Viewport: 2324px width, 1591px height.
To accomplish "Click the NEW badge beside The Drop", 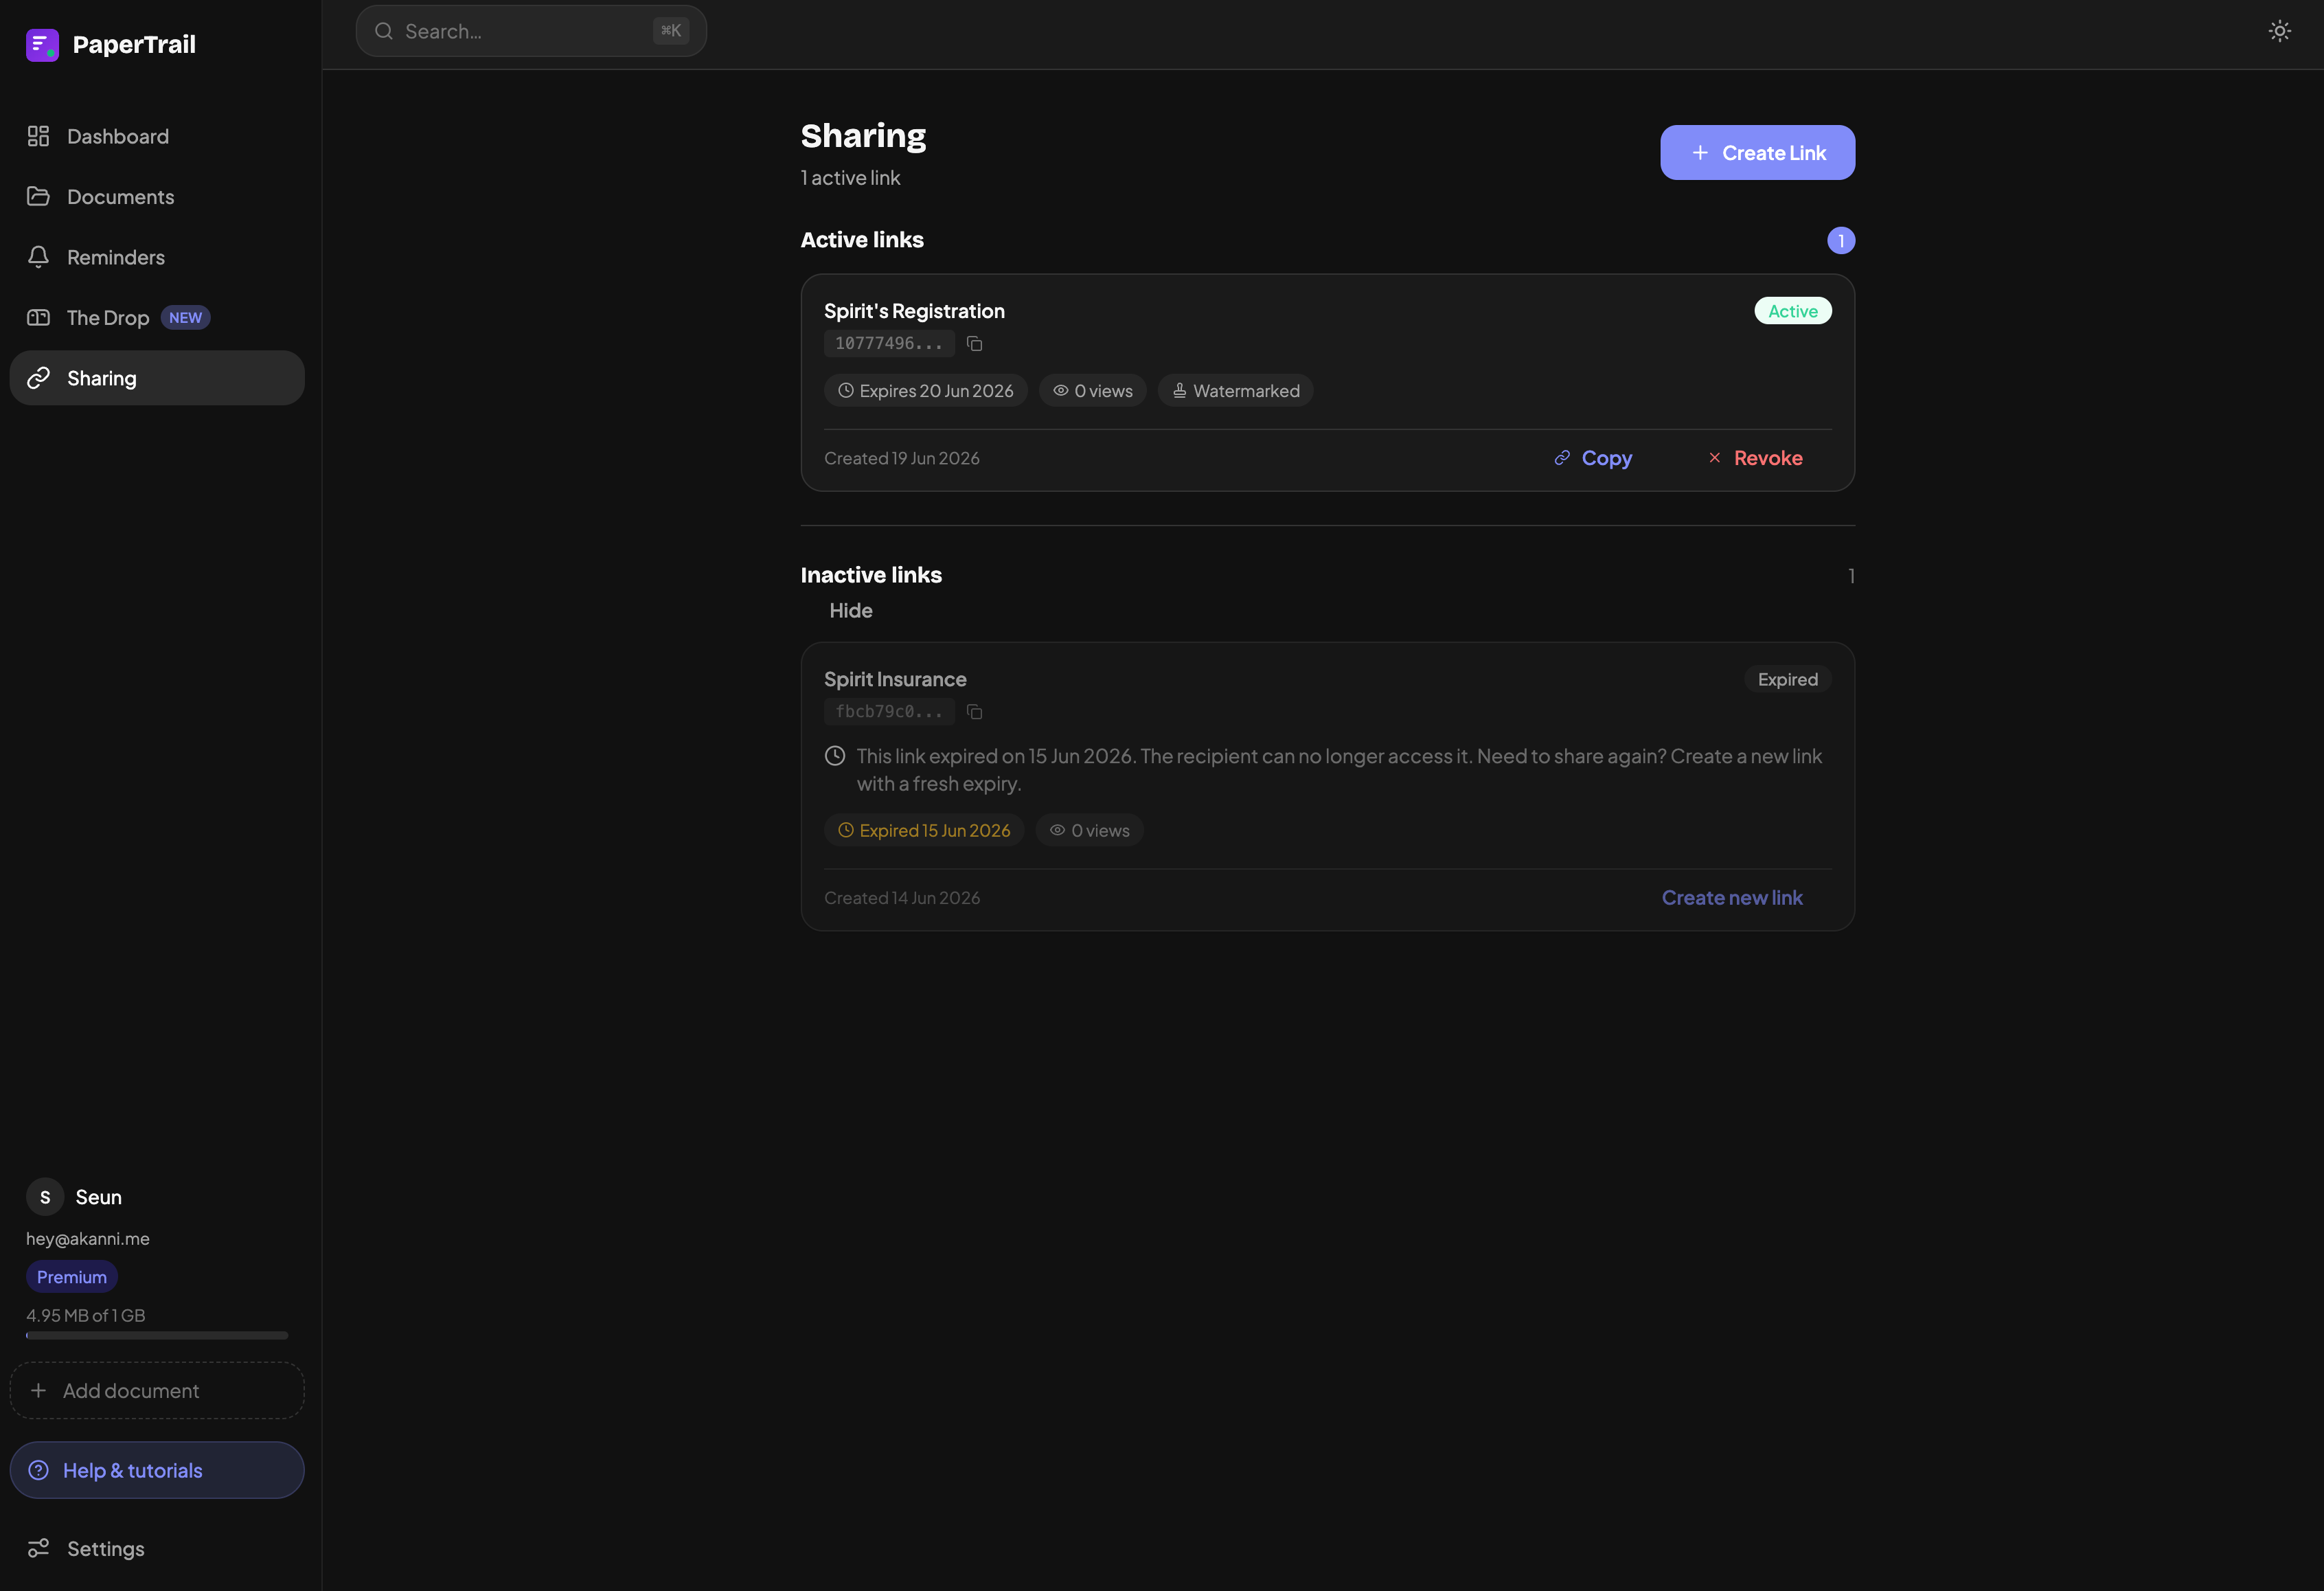I will point(185,318).
